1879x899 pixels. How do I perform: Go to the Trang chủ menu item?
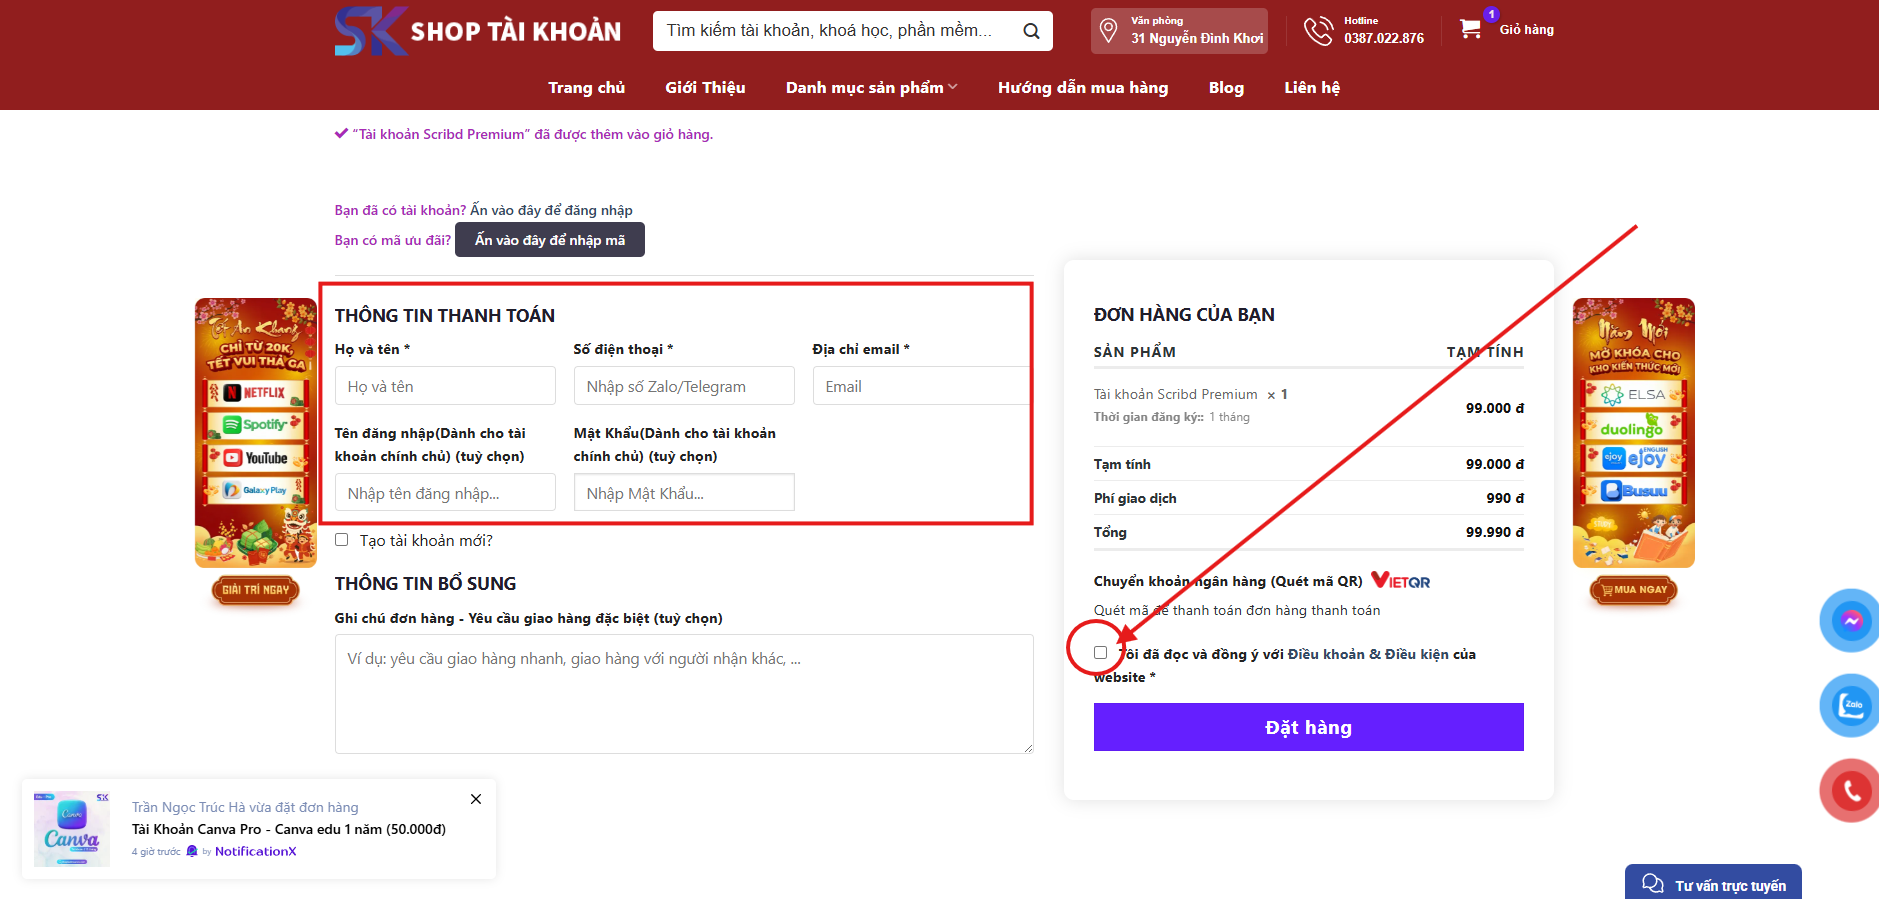[586, 88]
